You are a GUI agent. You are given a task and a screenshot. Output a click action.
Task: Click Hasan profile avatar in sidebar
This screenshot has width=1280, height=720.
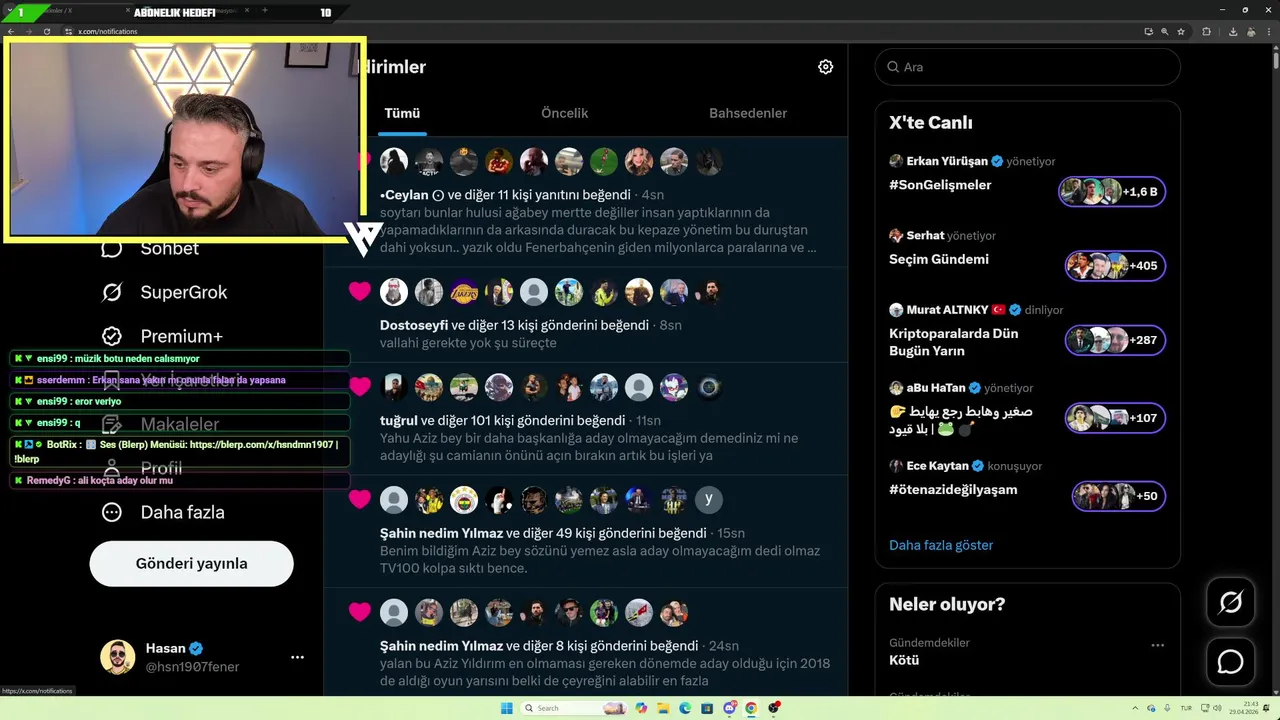point(118,657)
